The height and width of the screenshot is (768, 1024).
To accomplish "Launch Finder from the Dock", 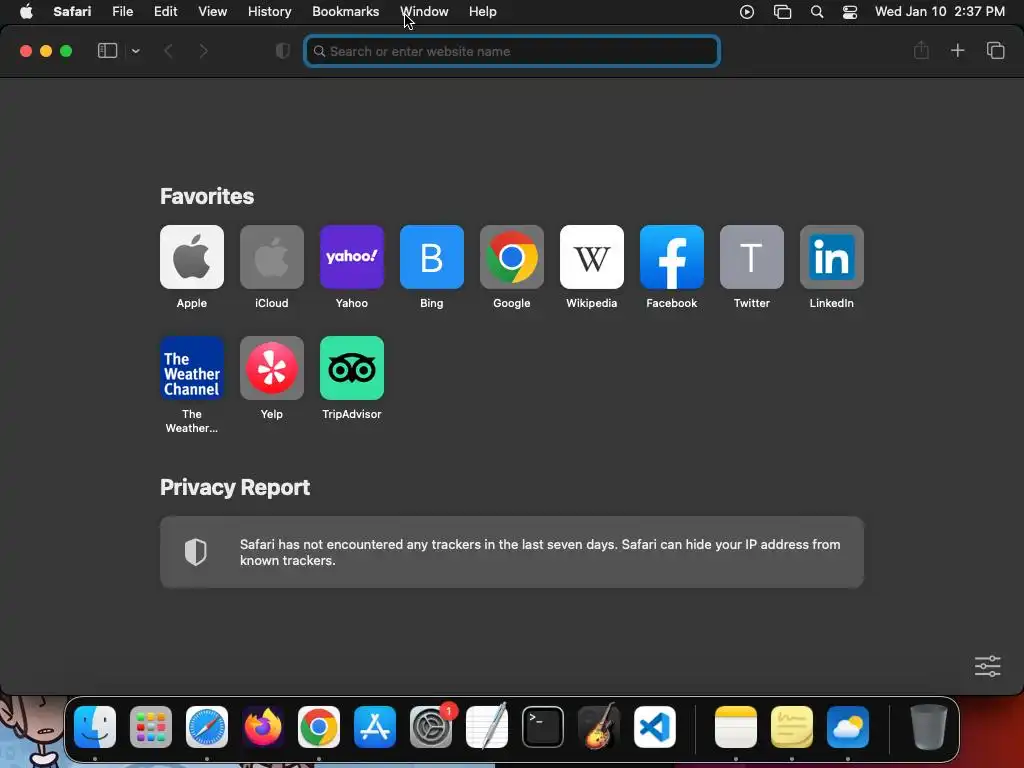I will (x=95, y=727).
